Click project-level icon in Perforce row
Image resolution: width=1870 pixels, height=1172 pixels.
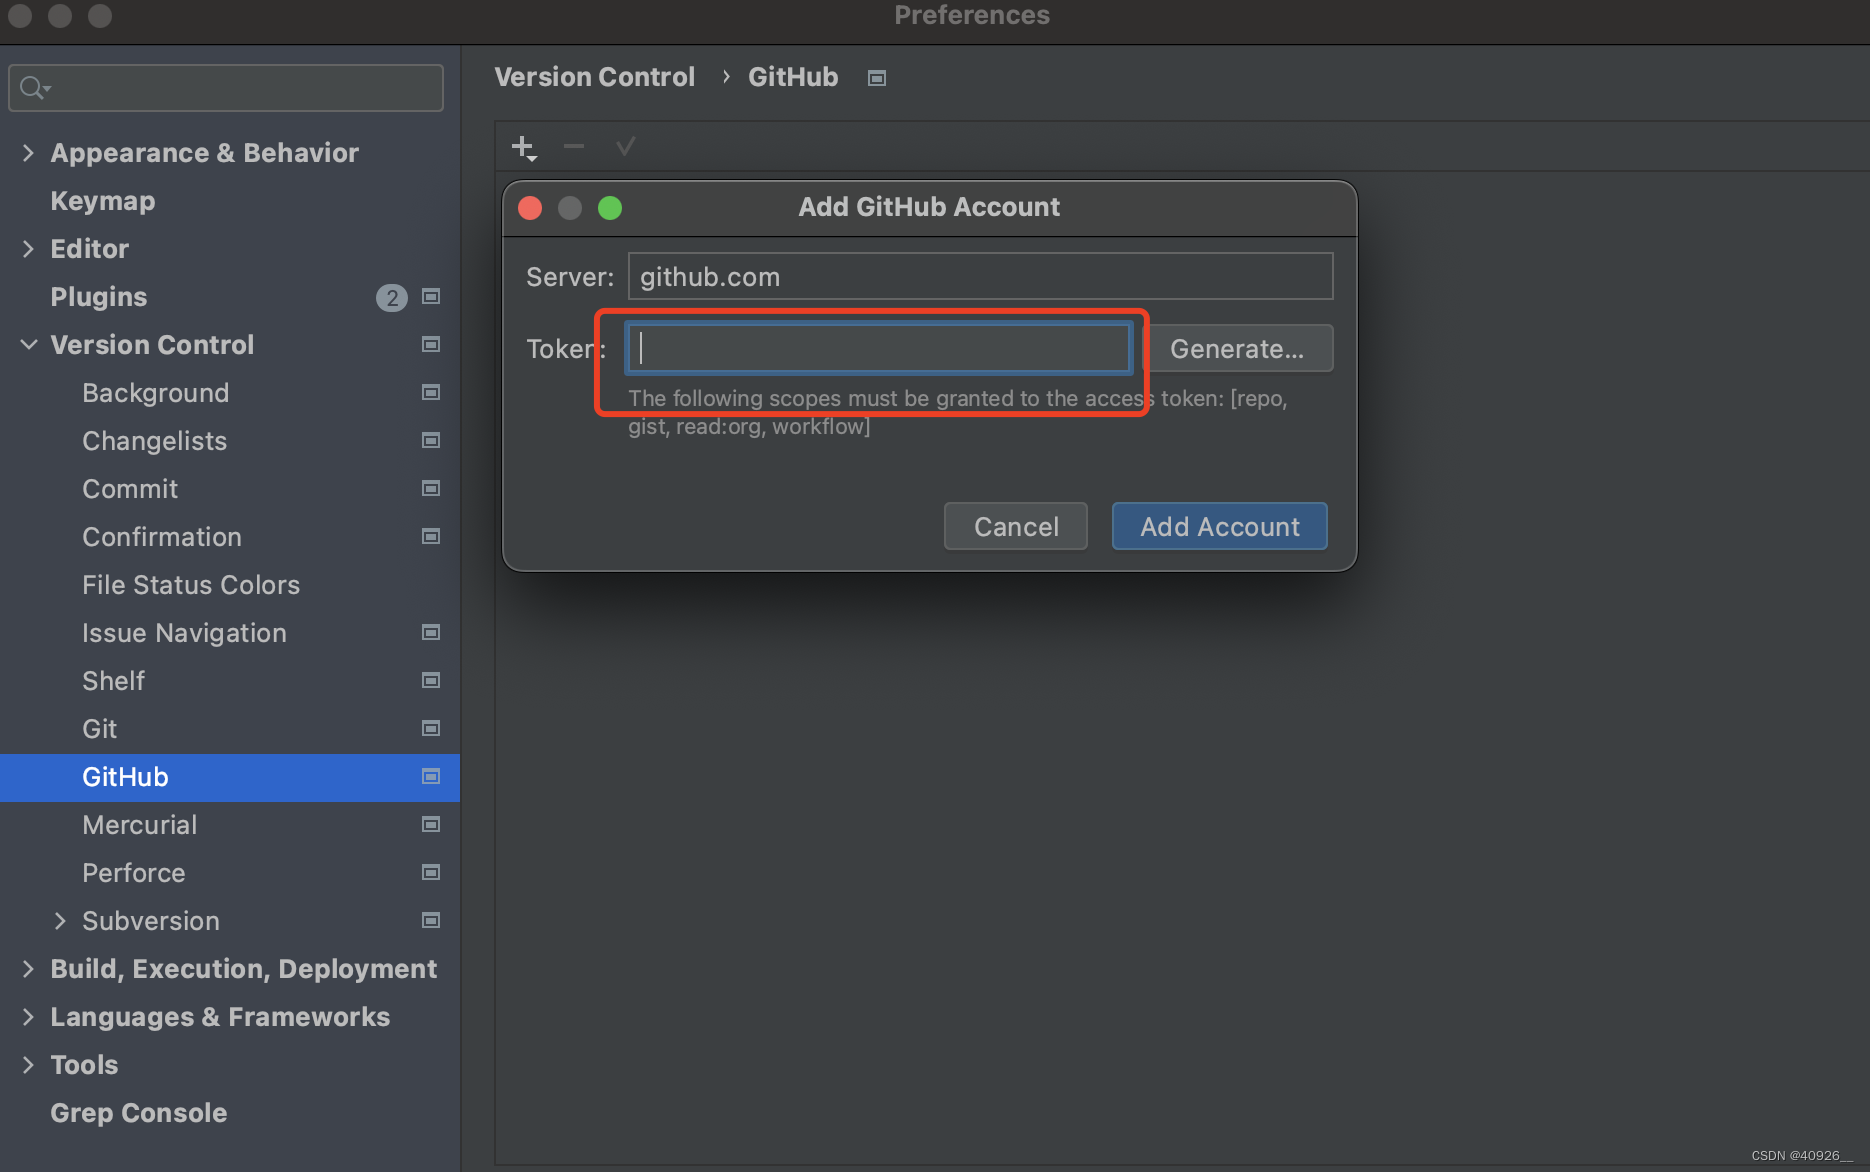(431, 872)
